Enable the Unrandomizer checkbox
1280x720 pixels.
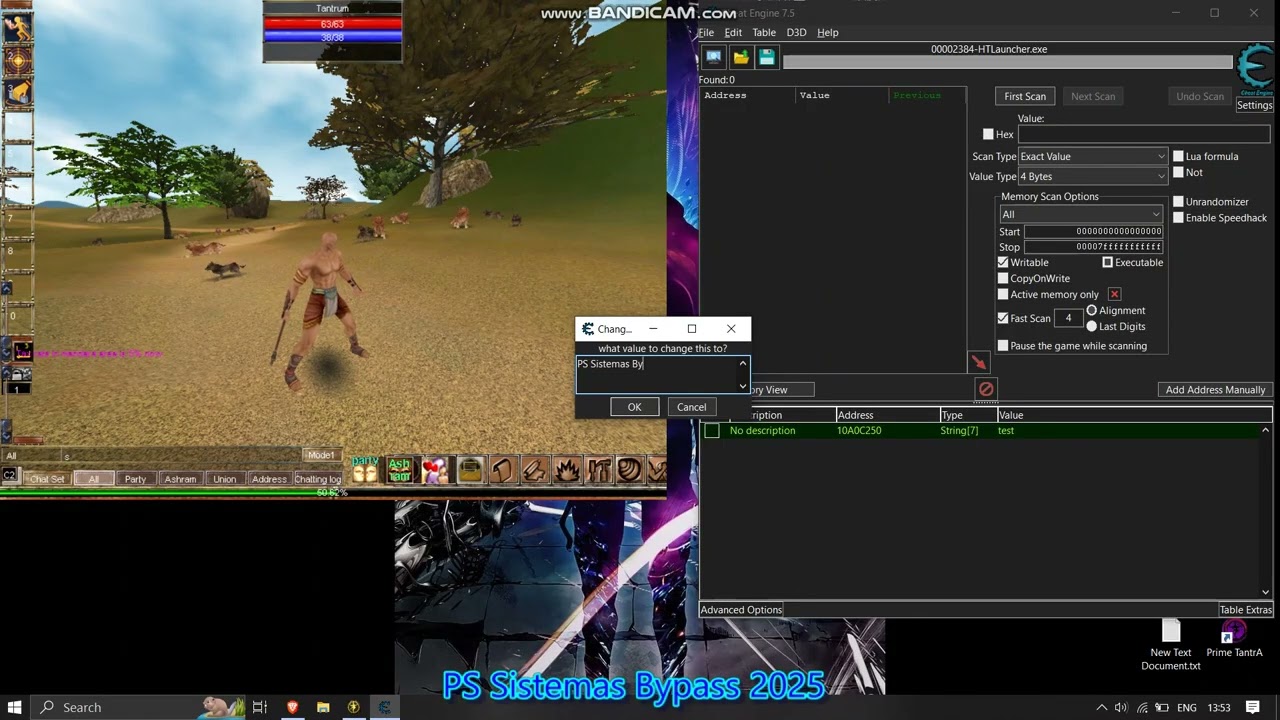coord(1178,201)
